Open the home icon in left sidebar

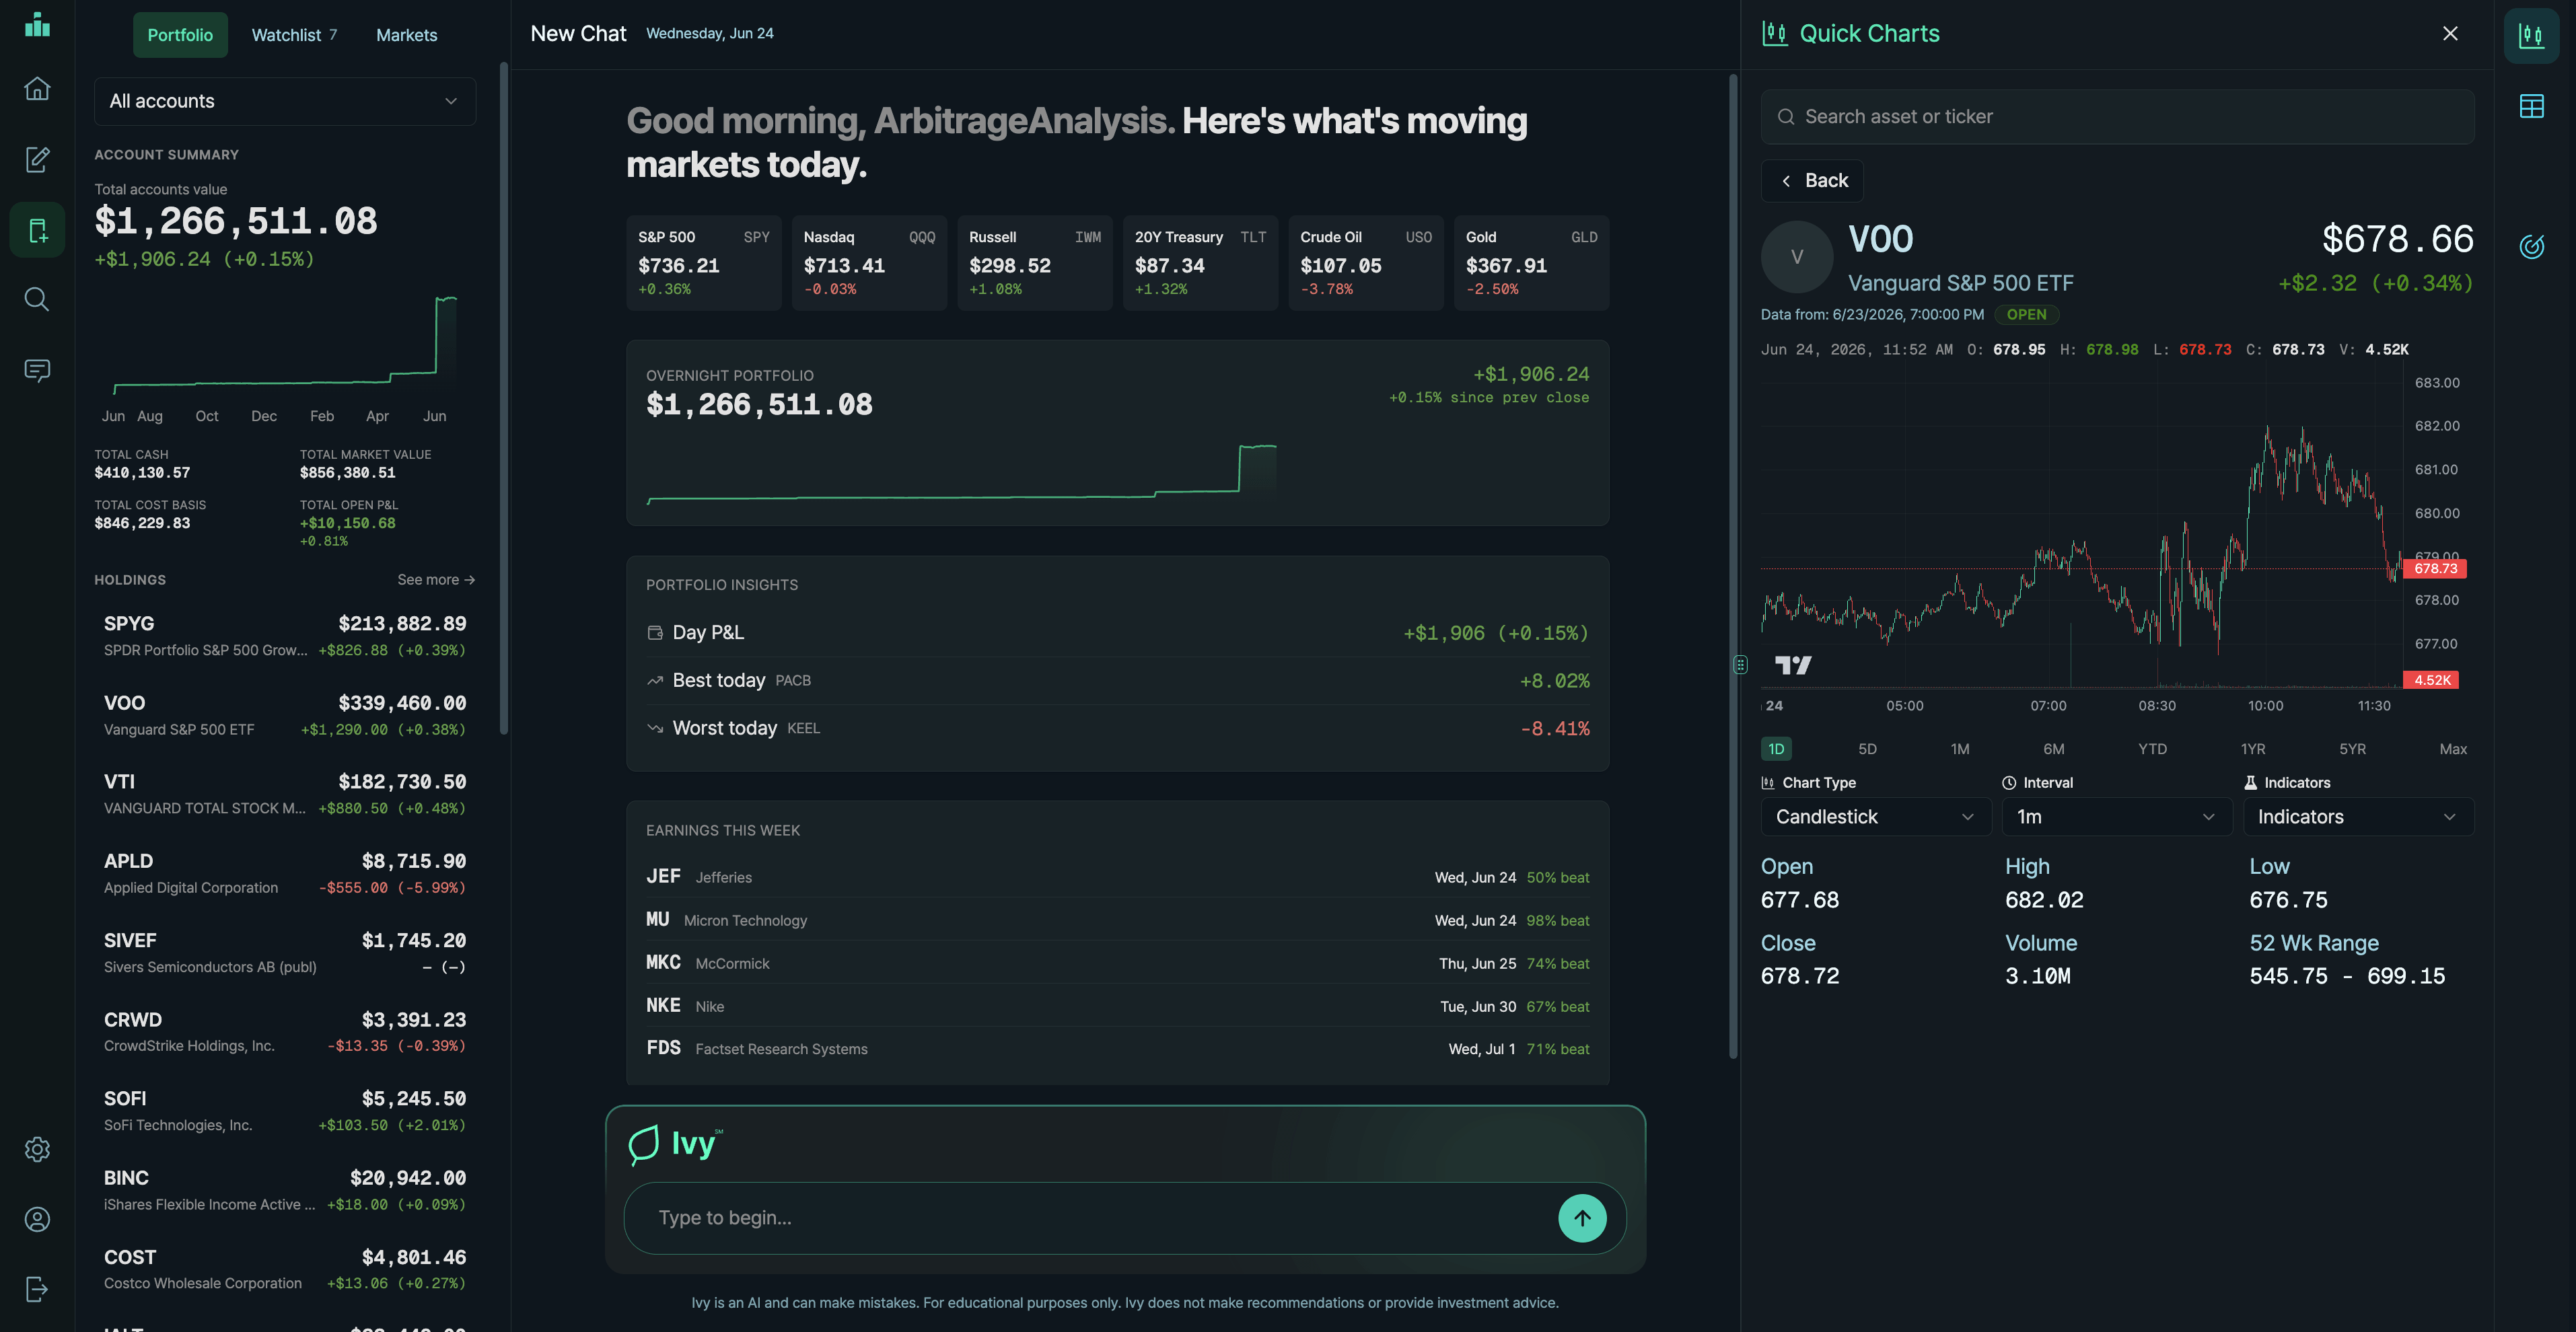coord(37,89)
